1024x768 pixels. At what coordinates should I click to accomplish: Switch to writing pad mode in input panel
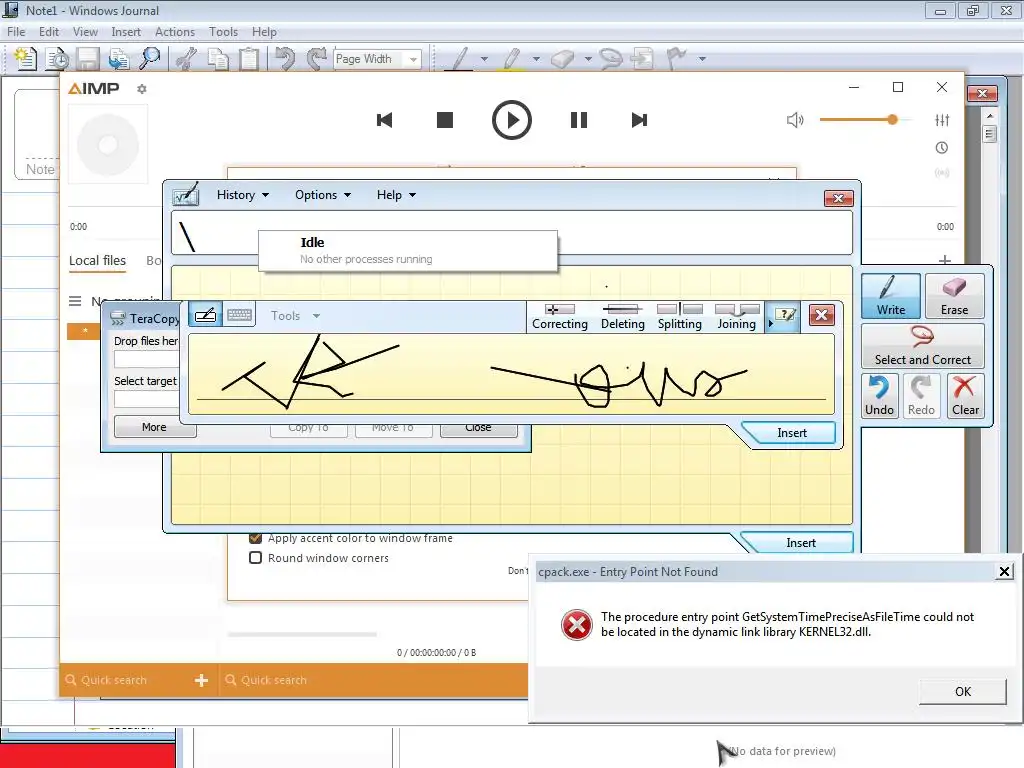205,315
